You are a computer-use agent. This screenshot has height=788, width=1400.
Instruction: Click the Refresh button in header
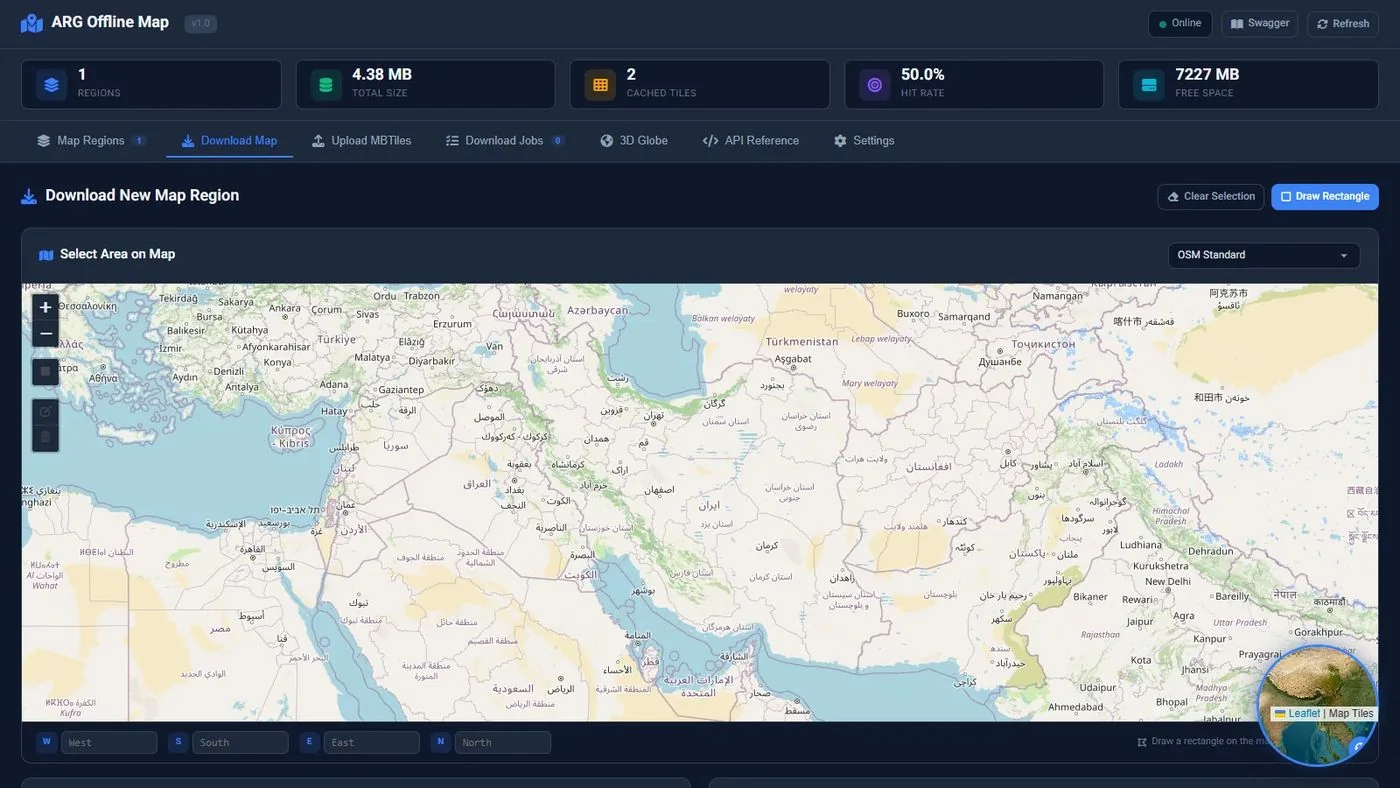(1343, 24)
